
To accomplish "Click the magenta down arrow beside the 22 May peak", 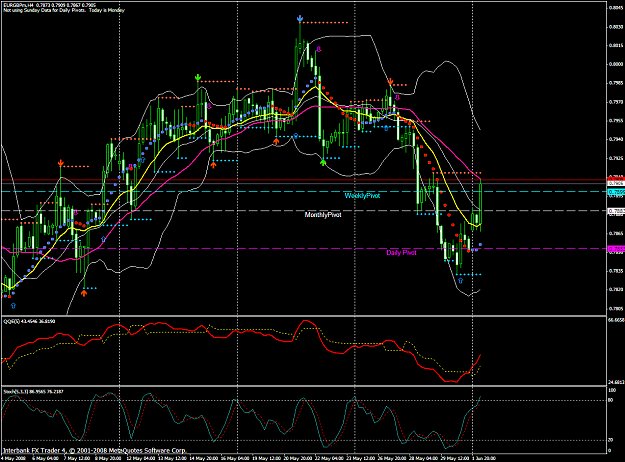I will (318, 49).
